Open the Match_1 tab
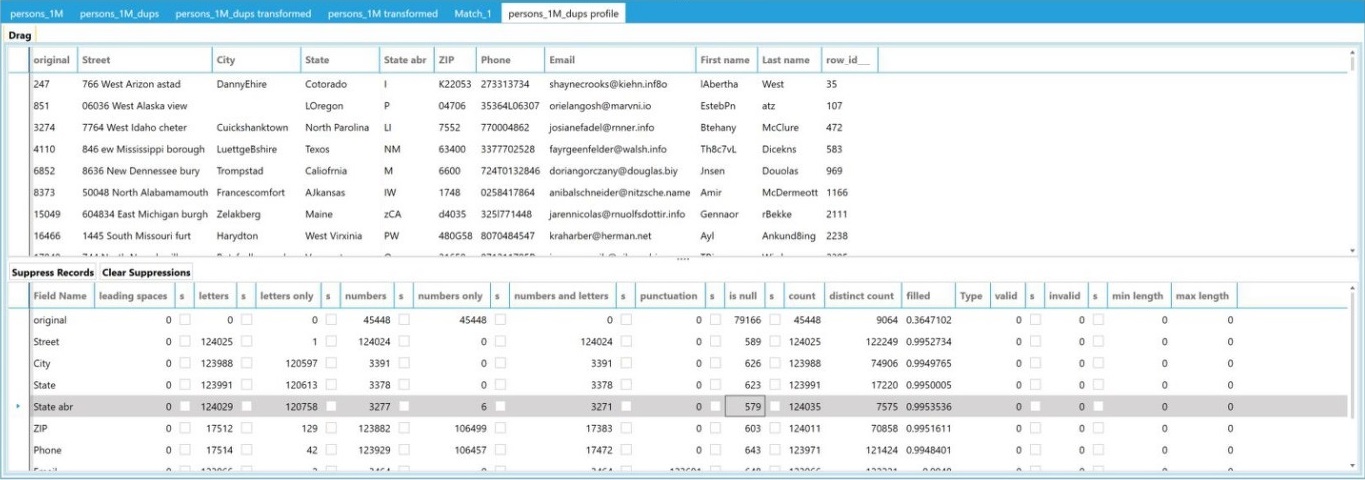 click(x=473, y=14)
